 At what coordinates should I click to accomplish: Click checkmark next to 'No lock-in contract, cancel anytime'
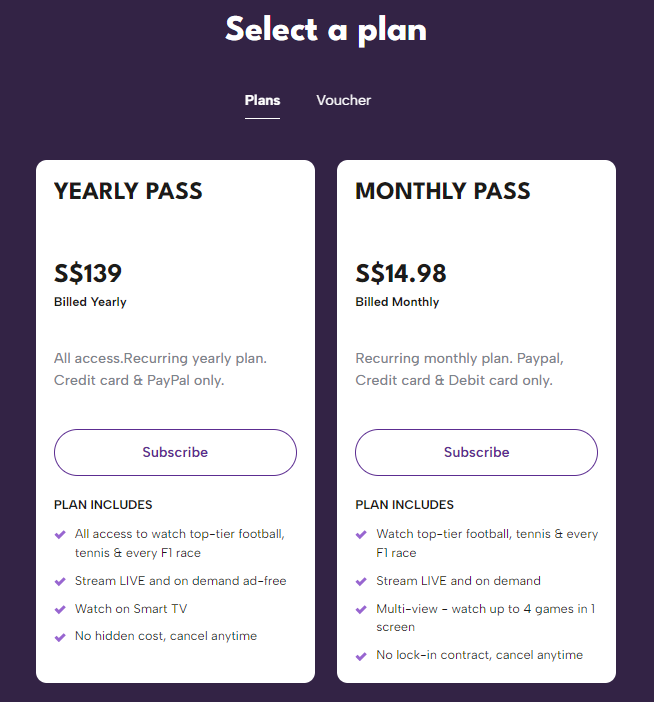362,656
